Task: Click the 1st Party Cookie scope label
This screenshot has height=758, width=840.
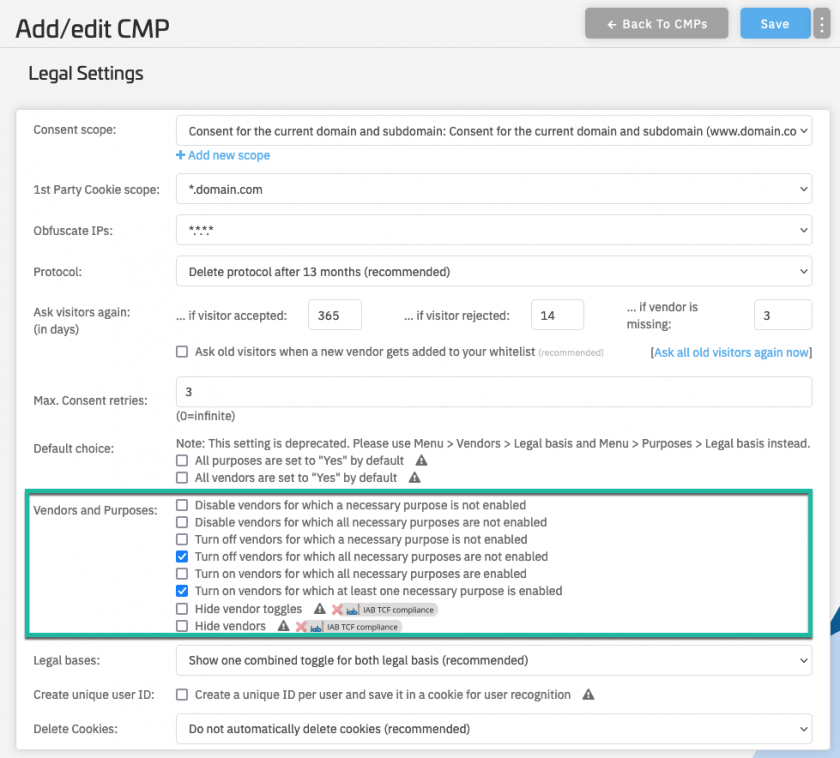Action: click(96, 190)
